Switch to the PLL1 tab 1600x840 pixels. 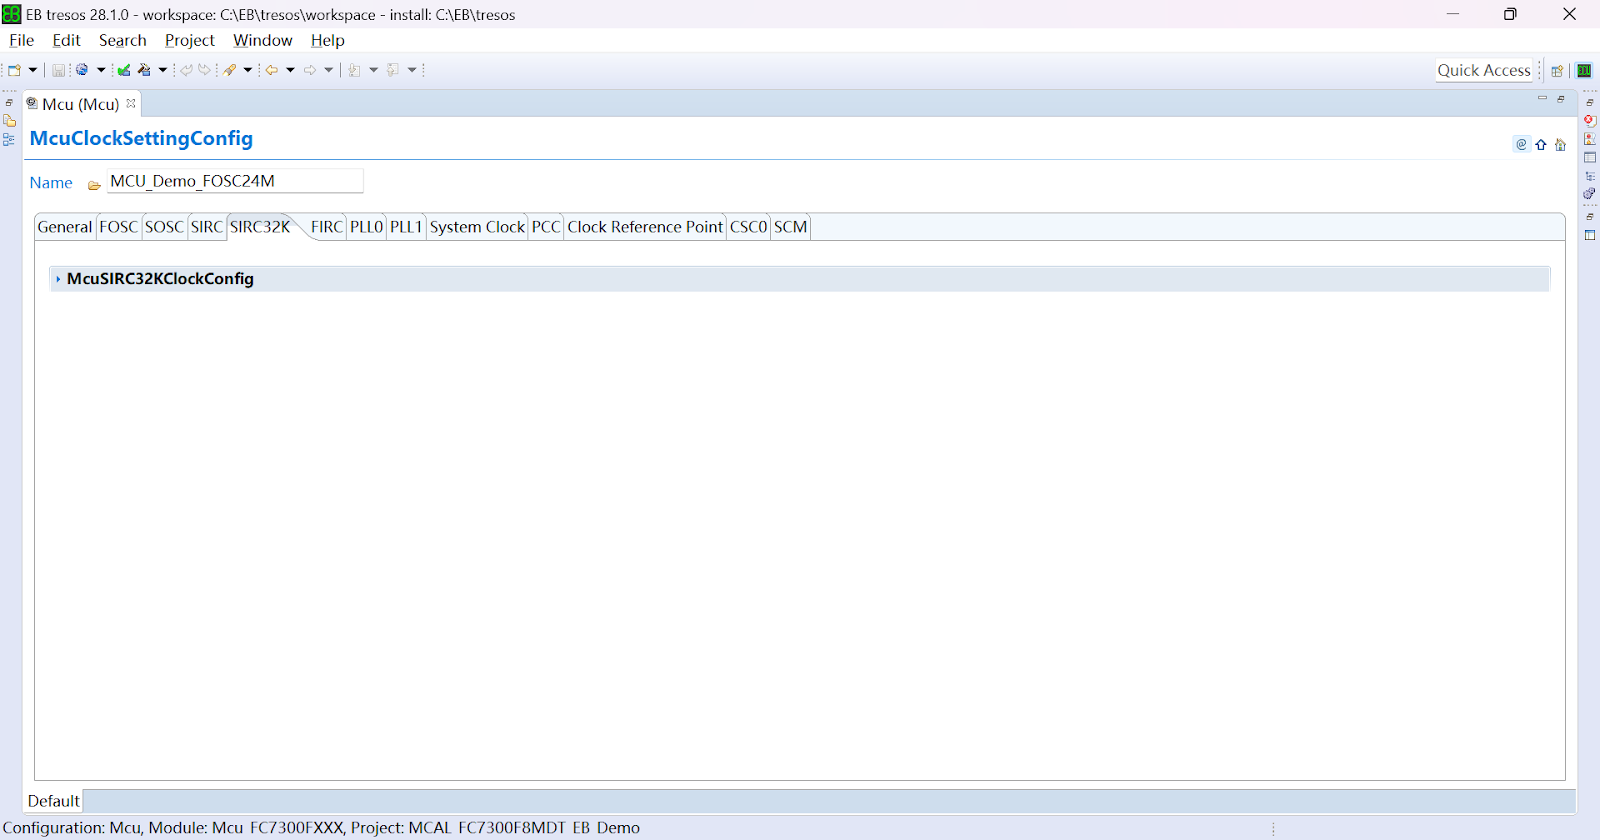coord(406,227)
